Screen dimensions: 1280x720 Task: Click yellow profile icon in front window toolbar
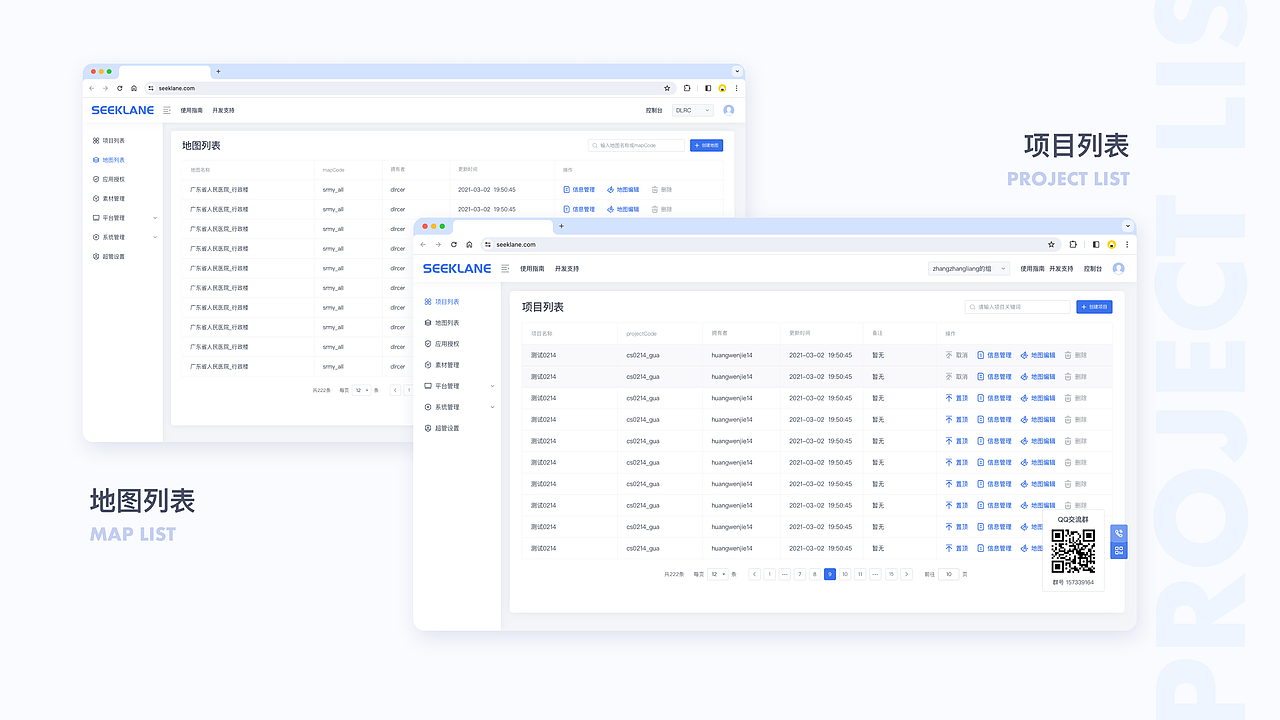1112,244
